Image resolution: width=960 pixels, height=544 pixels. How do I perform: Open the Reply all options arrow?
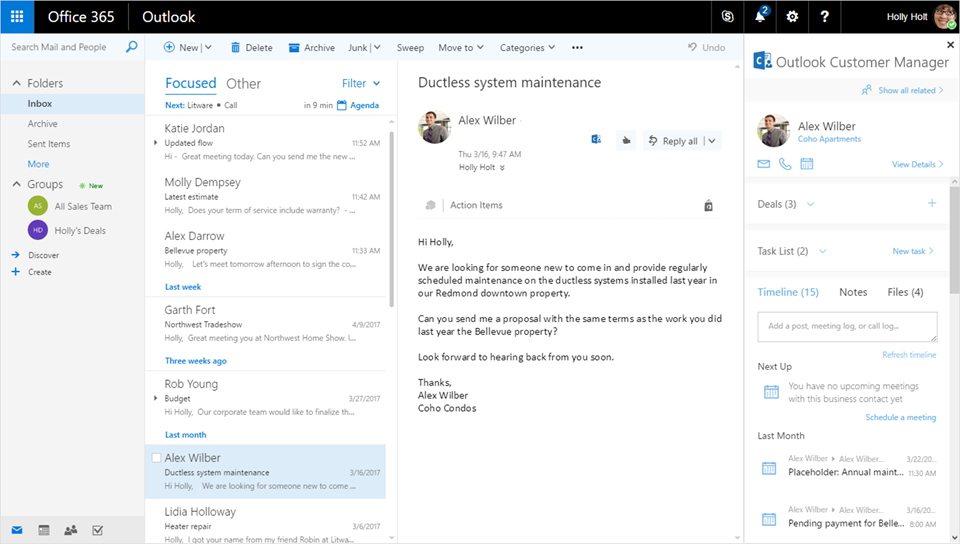(711, 141)
